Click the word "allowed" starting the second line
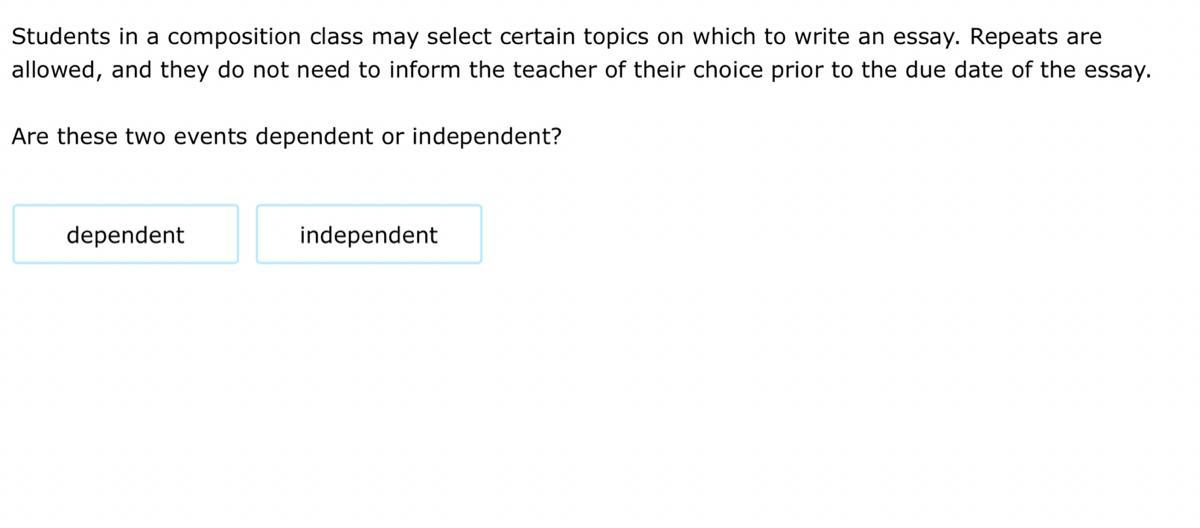 pos(54,71)
